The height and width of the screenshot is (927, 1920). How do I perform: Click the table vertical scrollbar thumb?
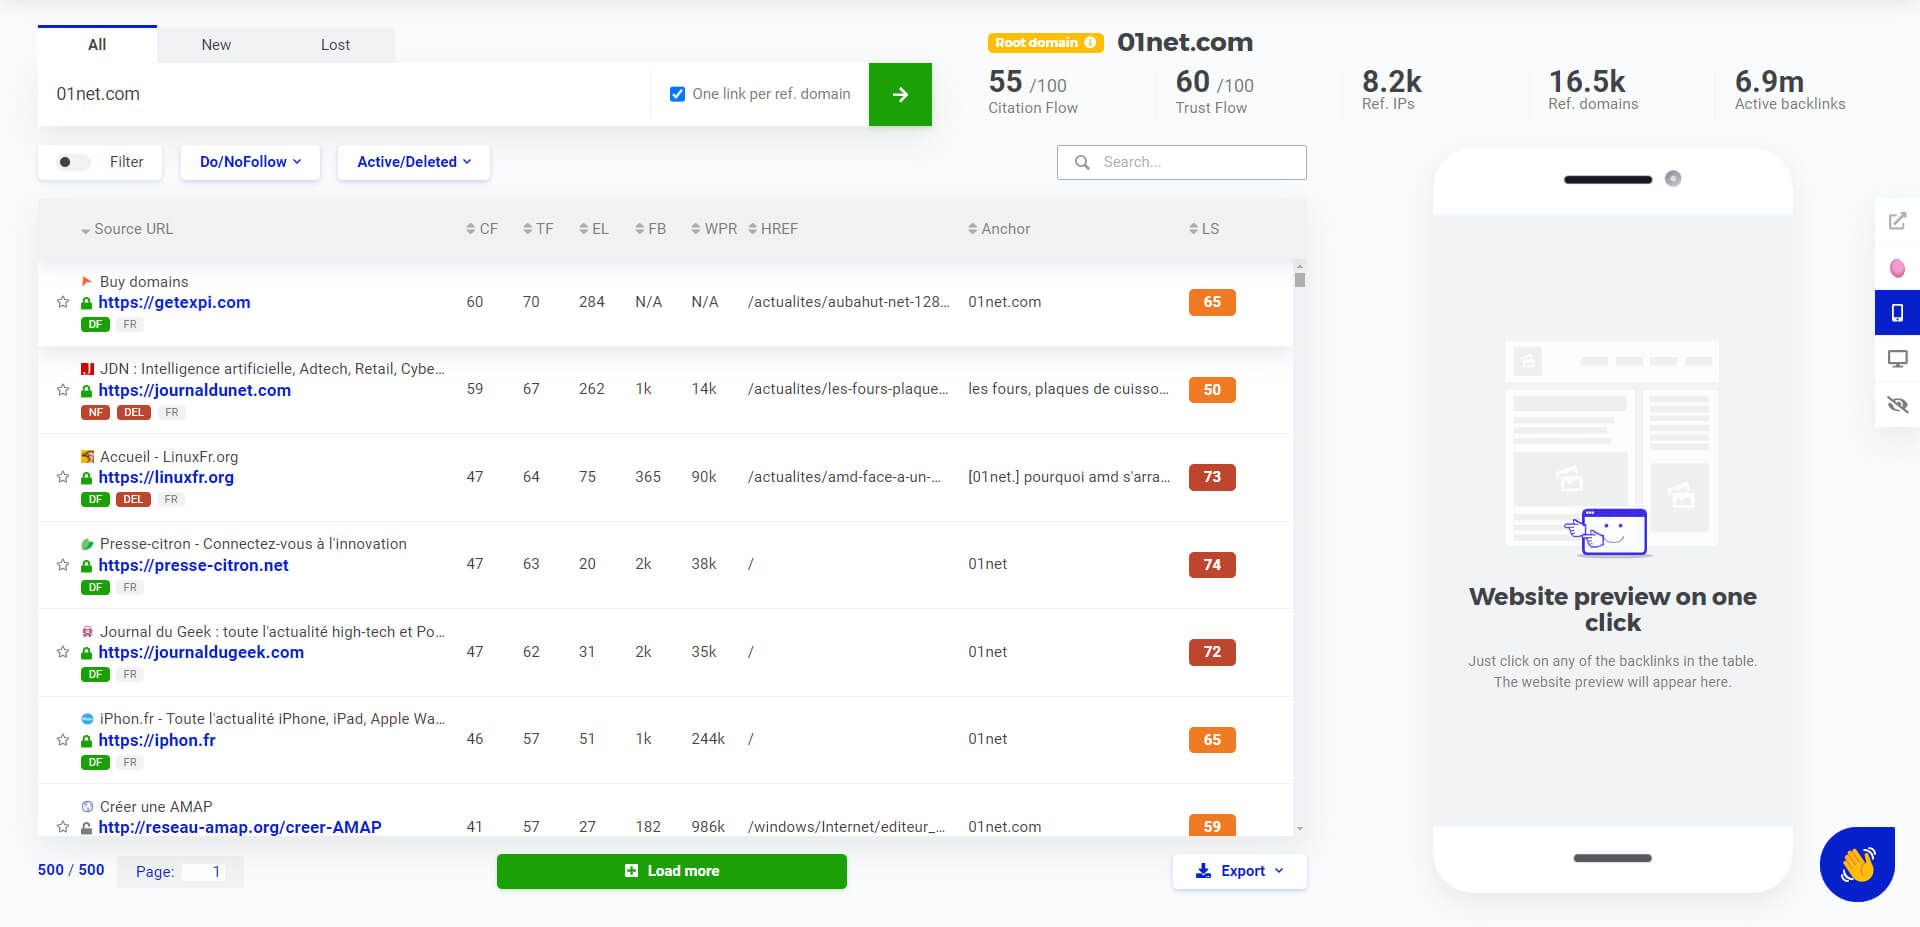tap(1299, 280)
